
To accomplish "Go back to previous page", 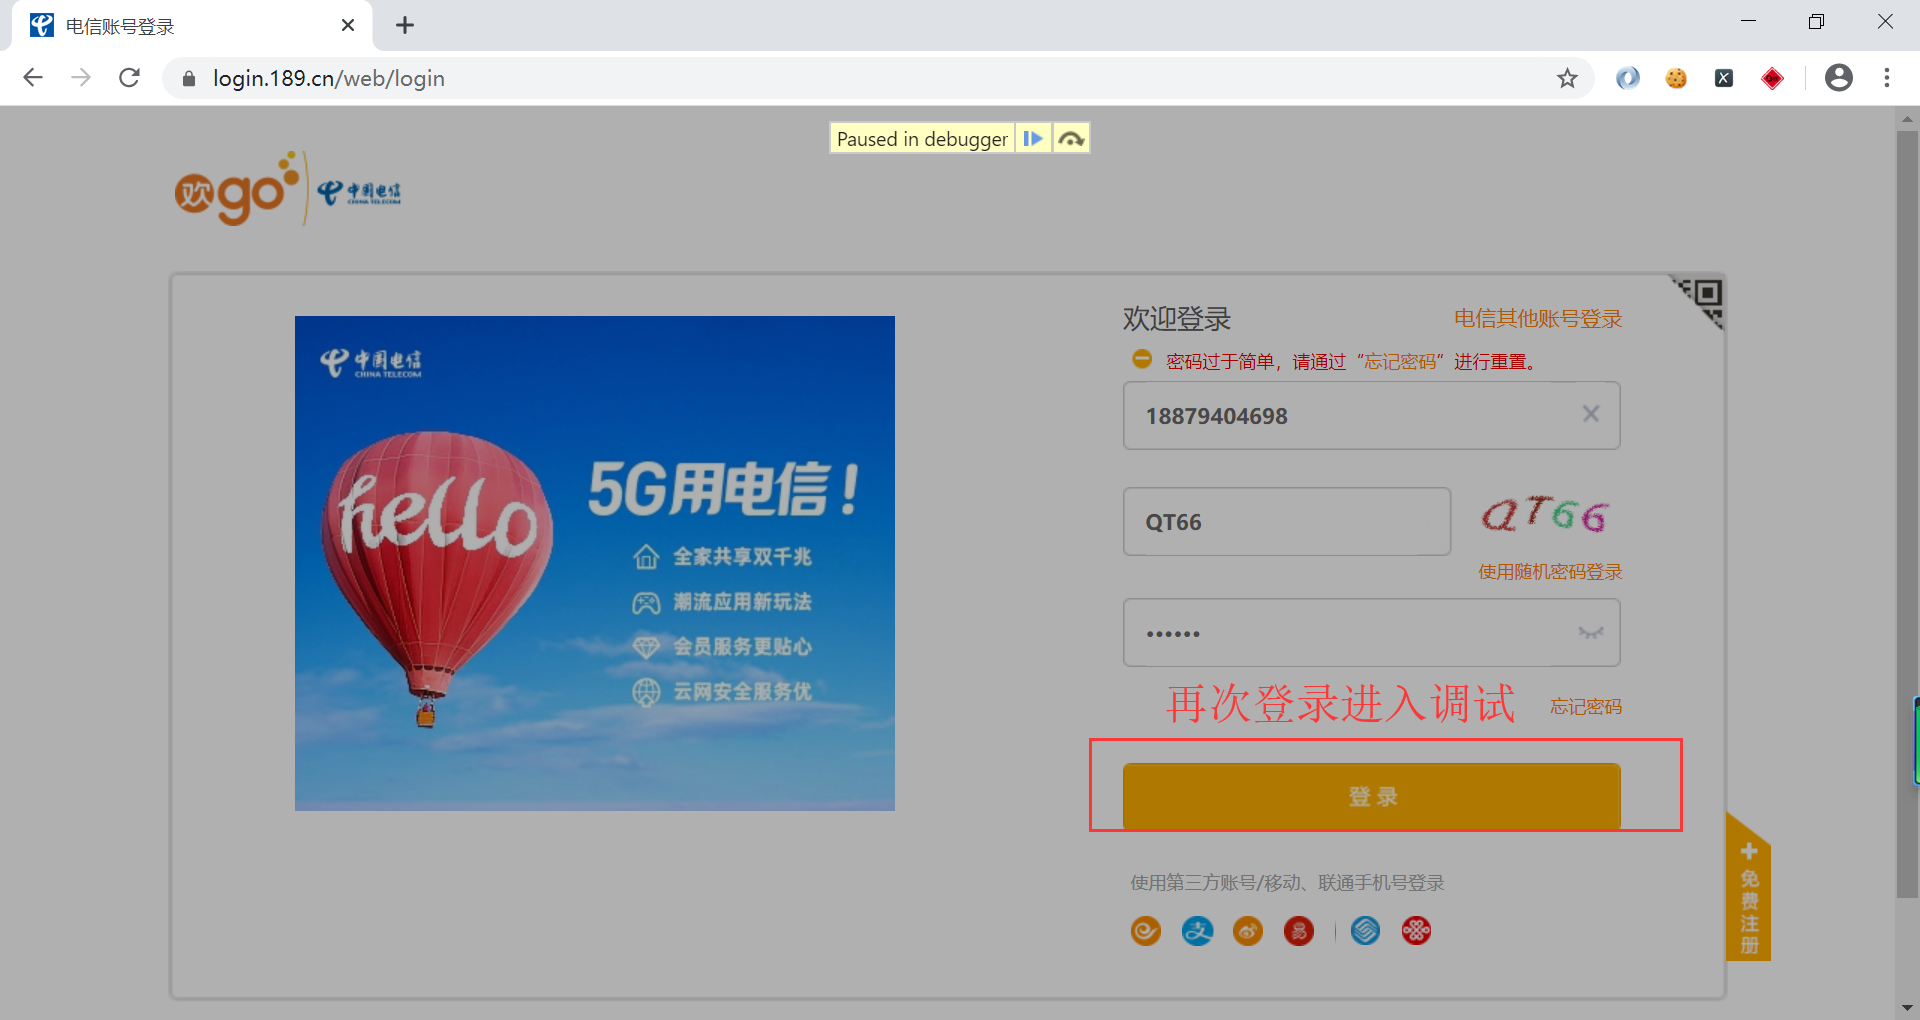I will tap(33, 78).
